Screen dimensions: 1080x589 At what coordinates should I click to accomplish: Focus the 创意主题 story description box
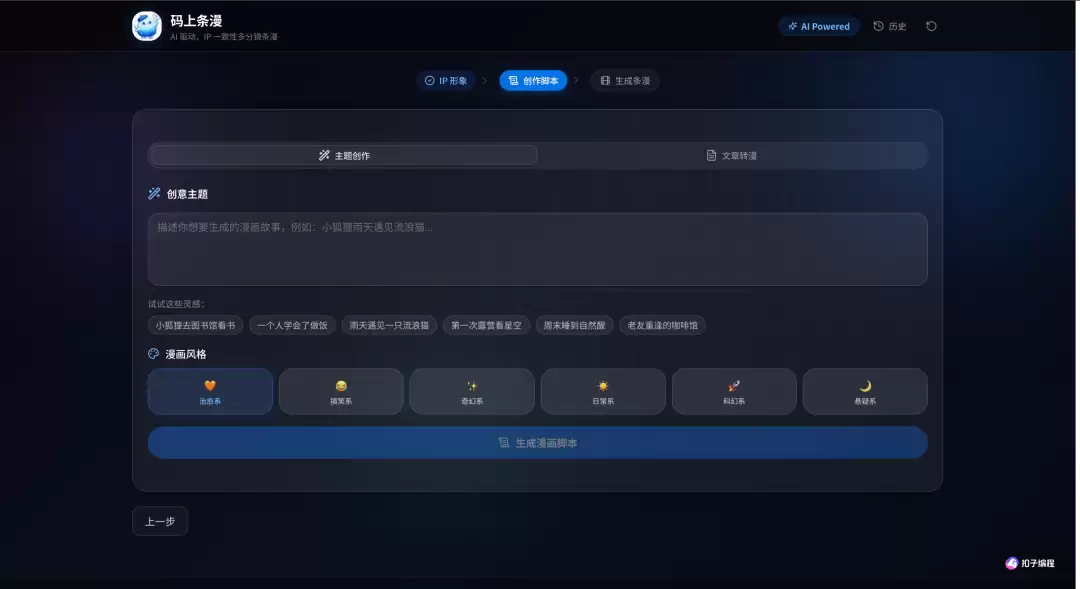tap(537, 249)
